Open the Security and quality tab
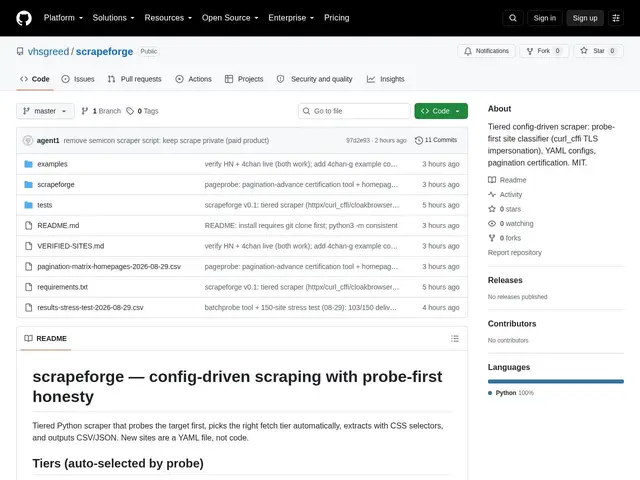 coord(314,79)
